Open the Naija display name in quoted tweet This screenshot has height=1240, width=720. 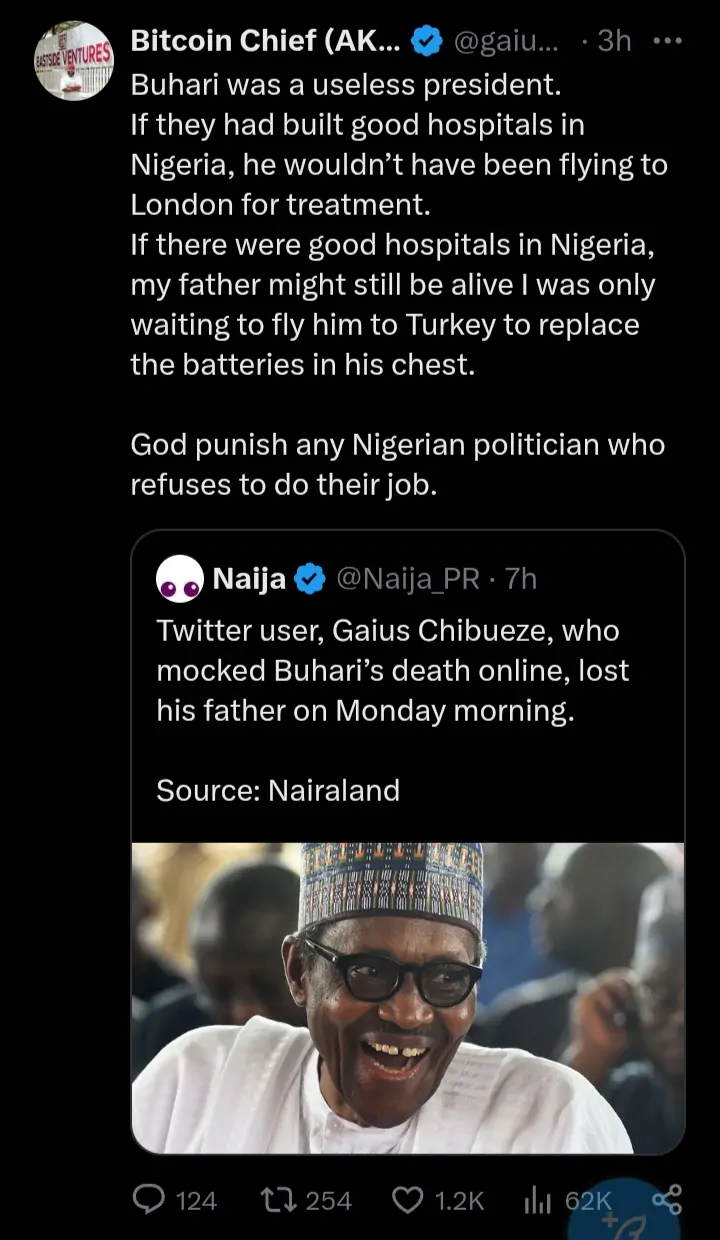pyautogui.click(x=249, y=578)
